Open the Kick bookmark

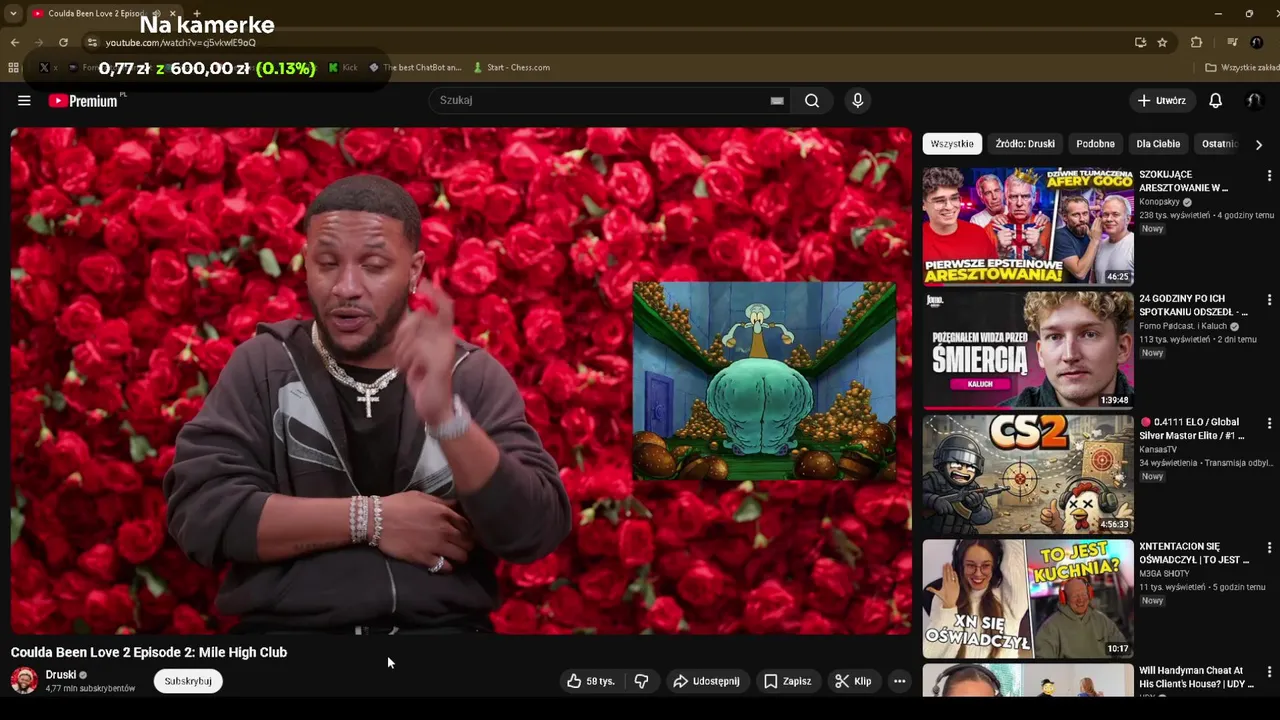click(343, 67)
